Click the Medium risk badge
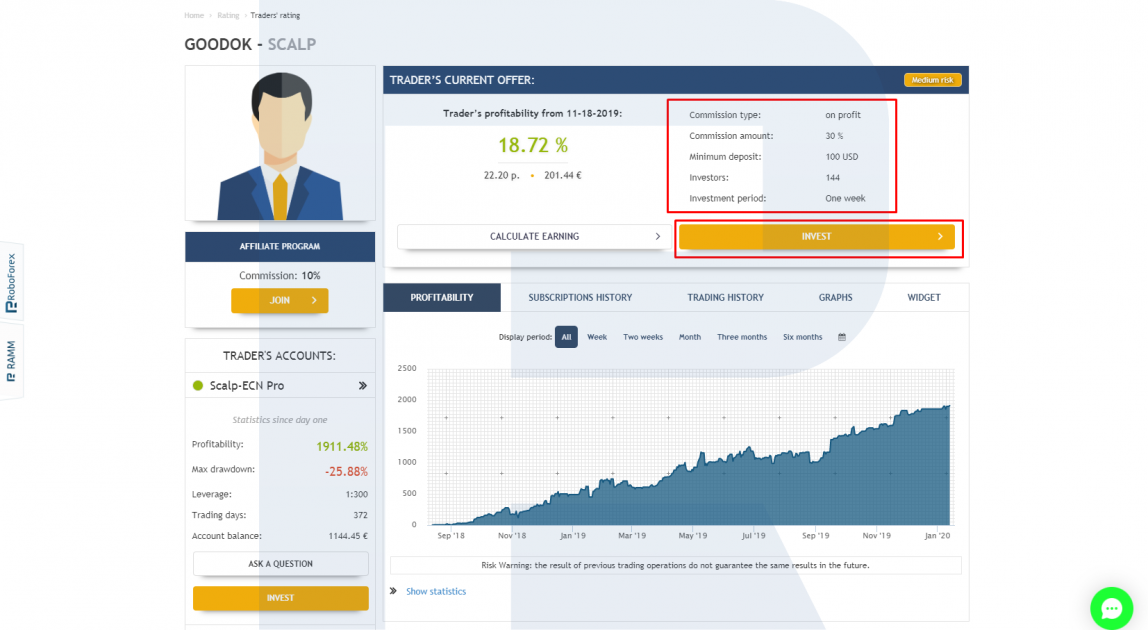 pyautogui.click(x=932, y=80)
